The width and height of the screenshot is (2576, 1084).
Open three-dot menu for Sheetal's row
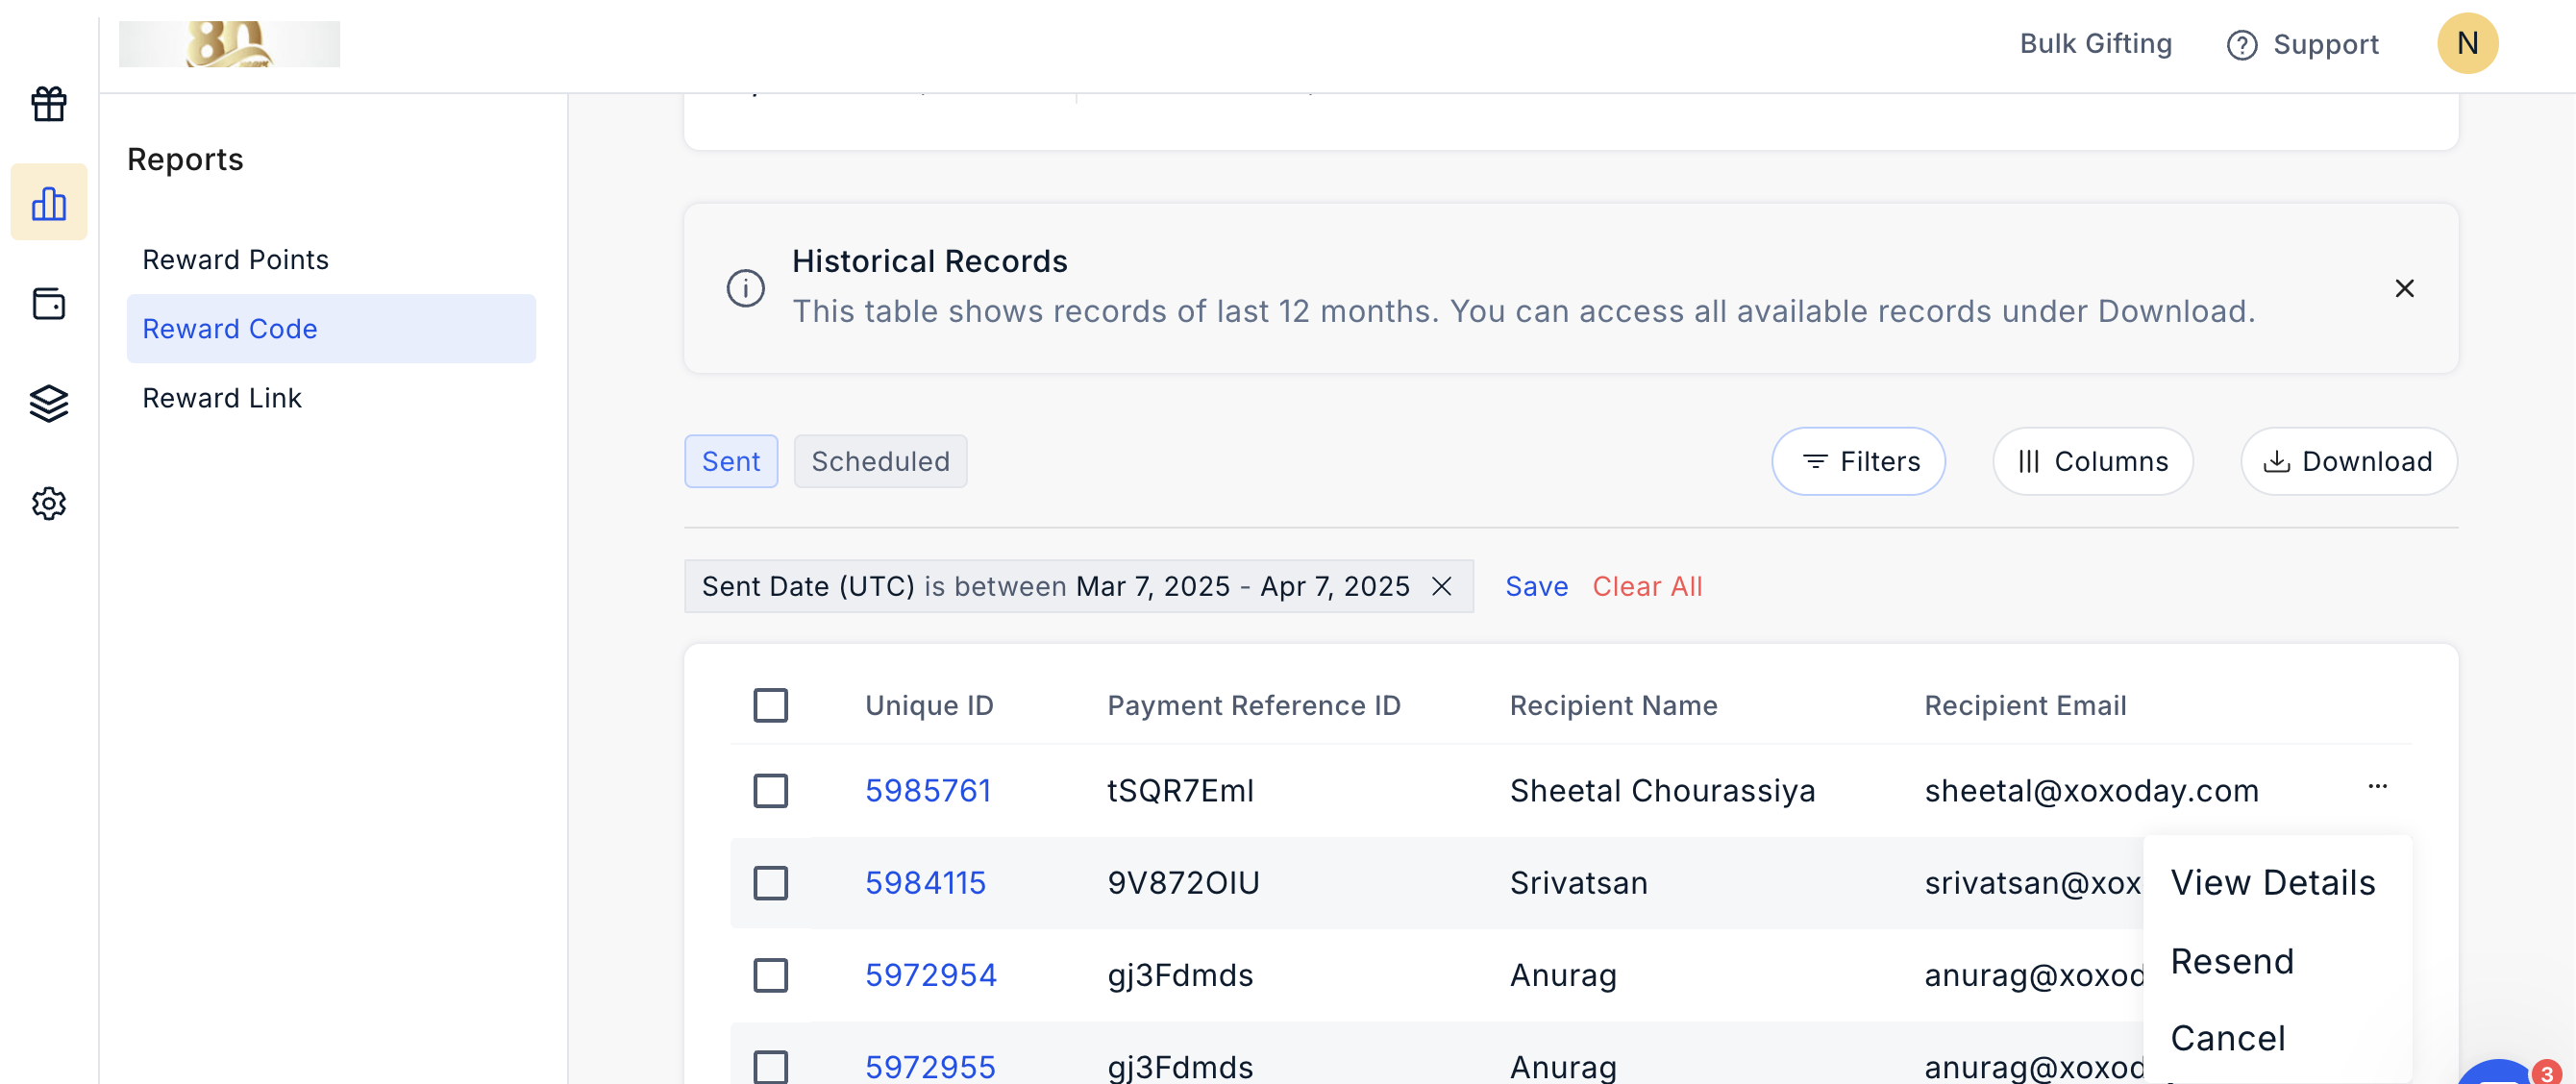[2377, 787]
